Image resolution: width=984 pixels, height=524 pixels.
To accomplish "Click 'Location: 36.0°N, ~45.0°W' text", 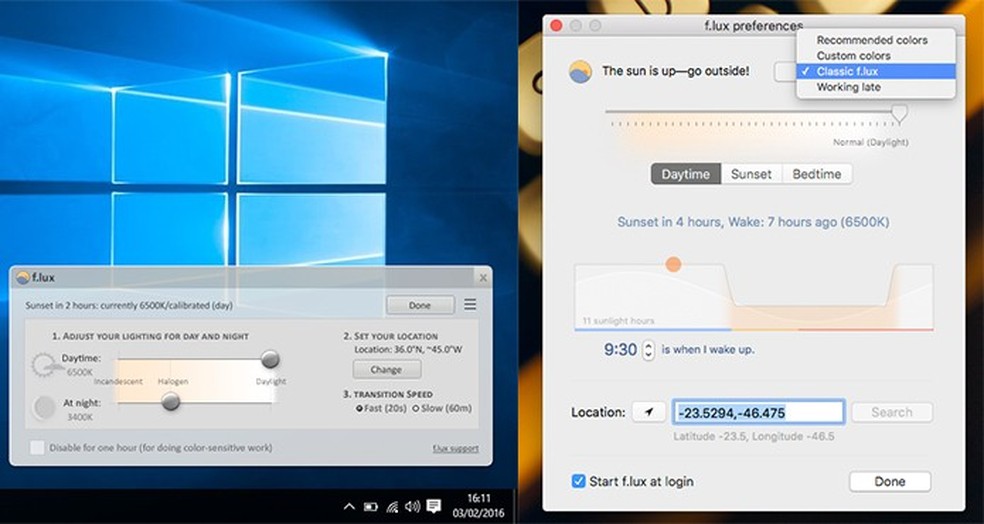I will [x=408, y=349].
